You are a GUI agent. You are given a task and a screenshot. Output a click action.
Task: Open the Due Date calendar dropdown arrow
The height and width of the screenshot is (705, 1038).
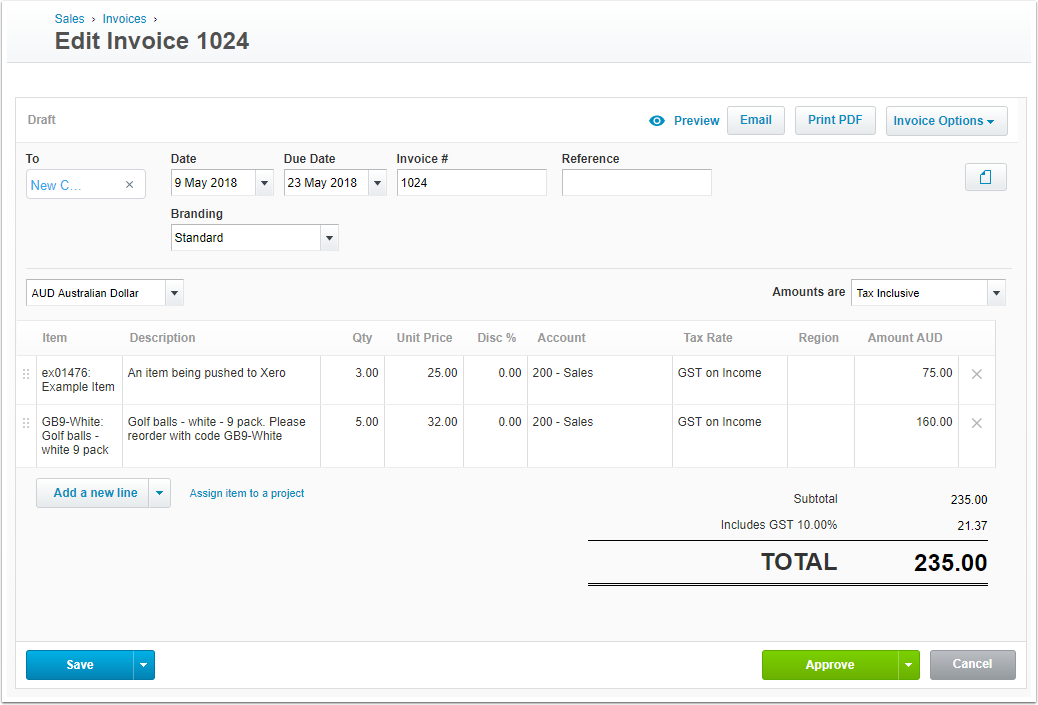pos(377,183)
